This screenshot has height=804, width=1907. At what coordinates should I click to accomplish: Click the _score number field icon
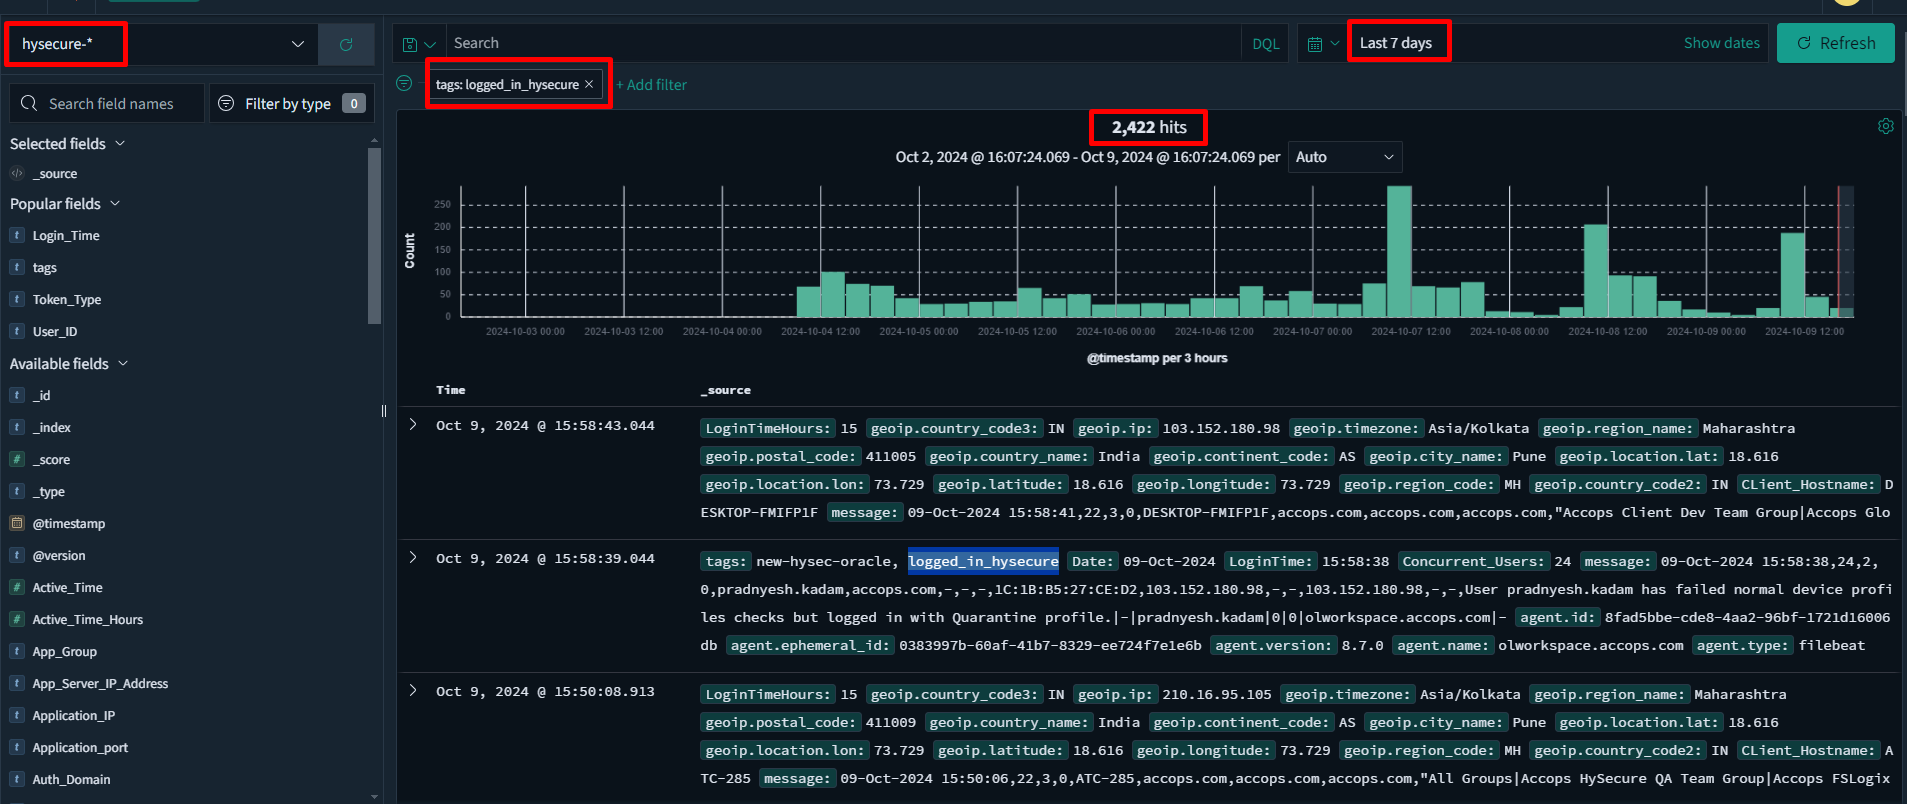[x=17, y=459]
